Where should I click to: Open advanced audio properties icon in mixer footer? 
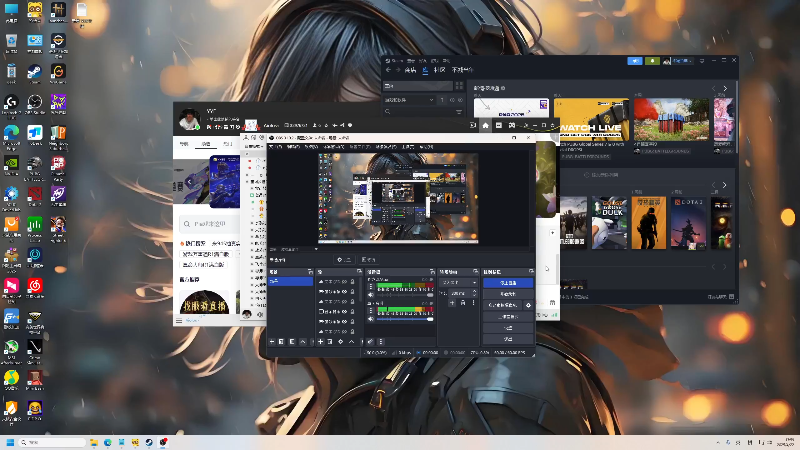[x=370, y=342]
